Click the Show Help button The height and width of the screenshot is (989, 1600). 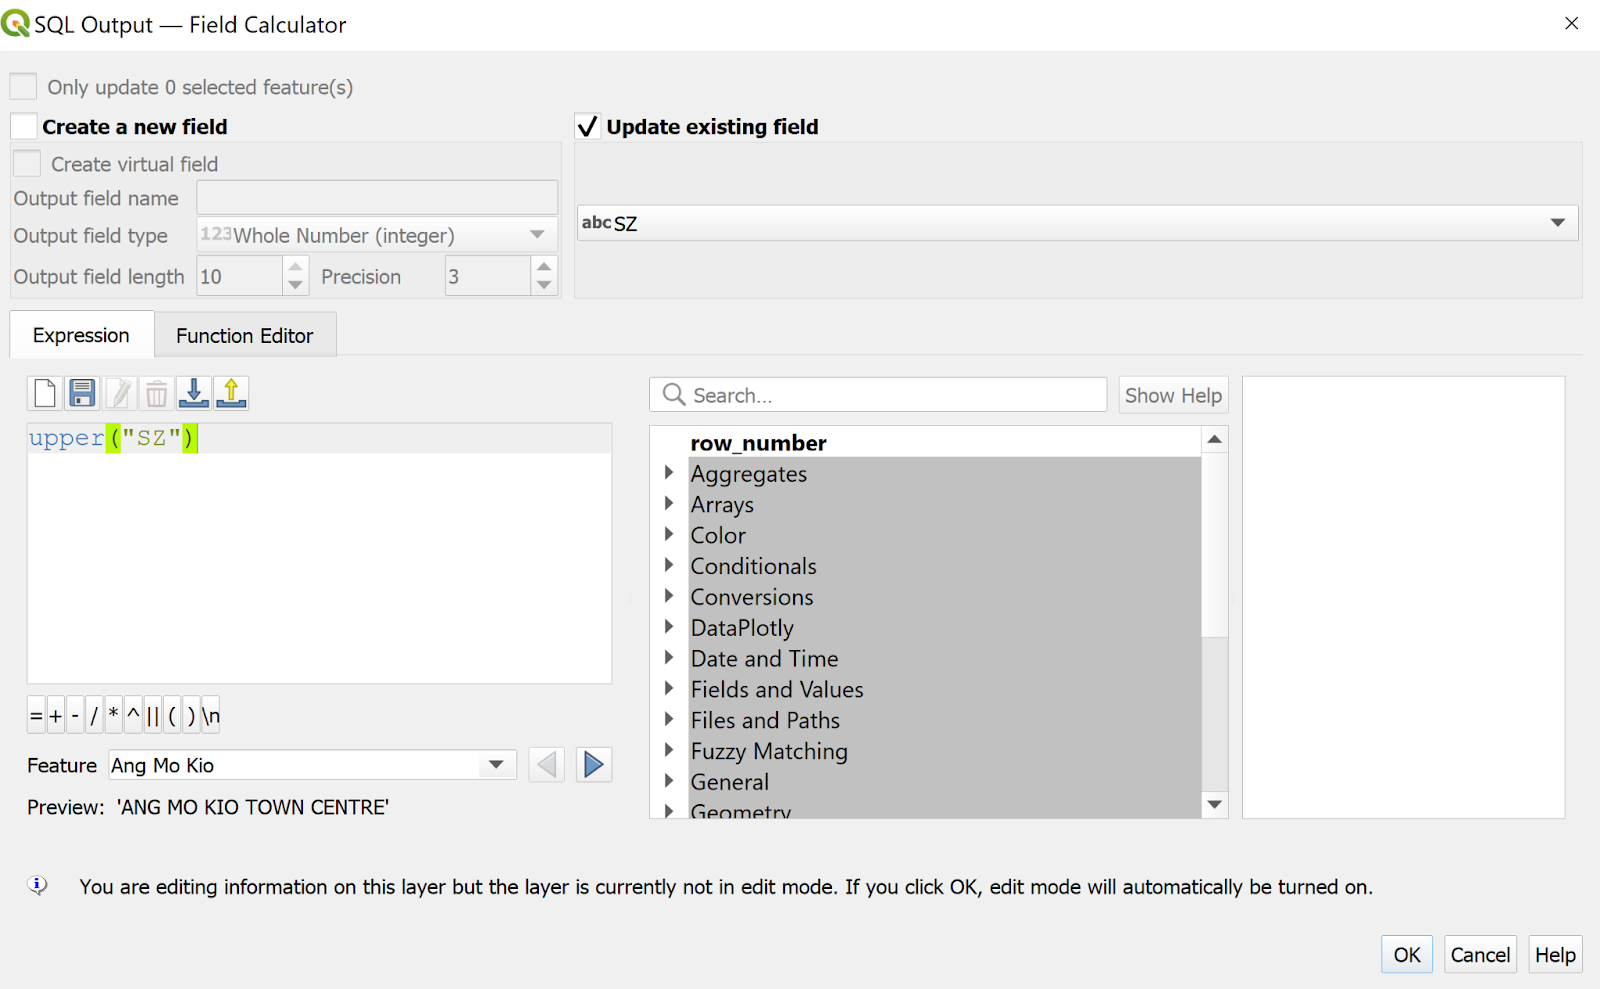pyautogui.click(x=1172, y=396)
